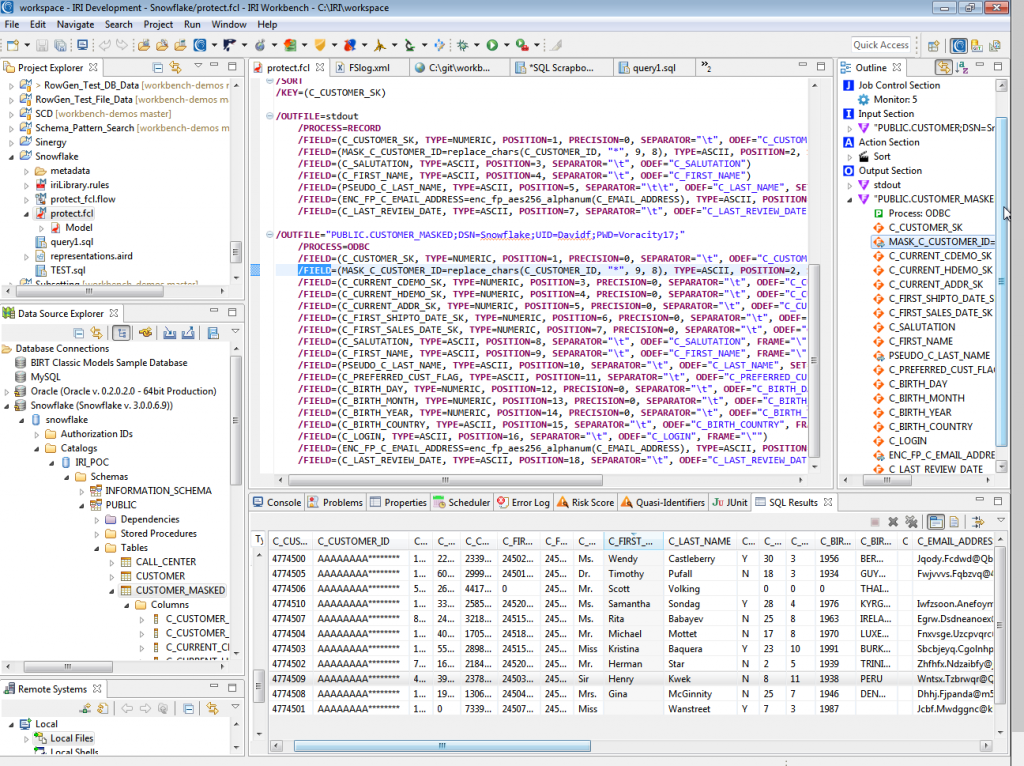The height and width of the screenshot is (766, 1024).
Task: Toggle alphabetical sort in Outline panel
Action: pyautogui.click(x=962, y=67)
